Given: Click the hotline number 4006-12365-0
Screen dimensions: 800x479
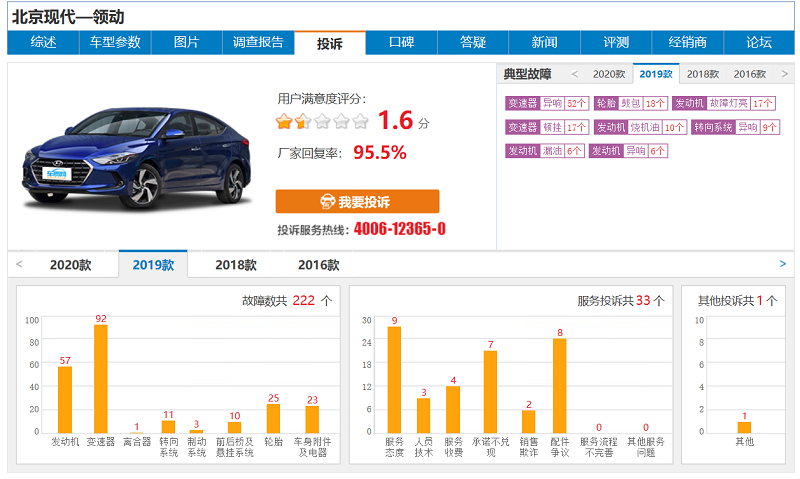Looking at the screenshot, I should pos(399,229).
